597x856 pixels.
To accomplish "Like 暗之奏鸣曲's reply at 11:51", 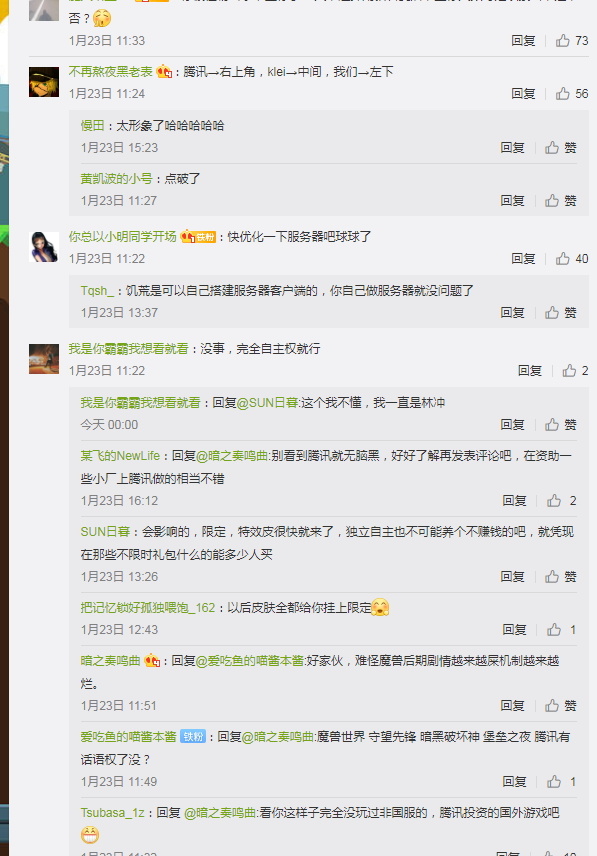I will pos(560,705).
